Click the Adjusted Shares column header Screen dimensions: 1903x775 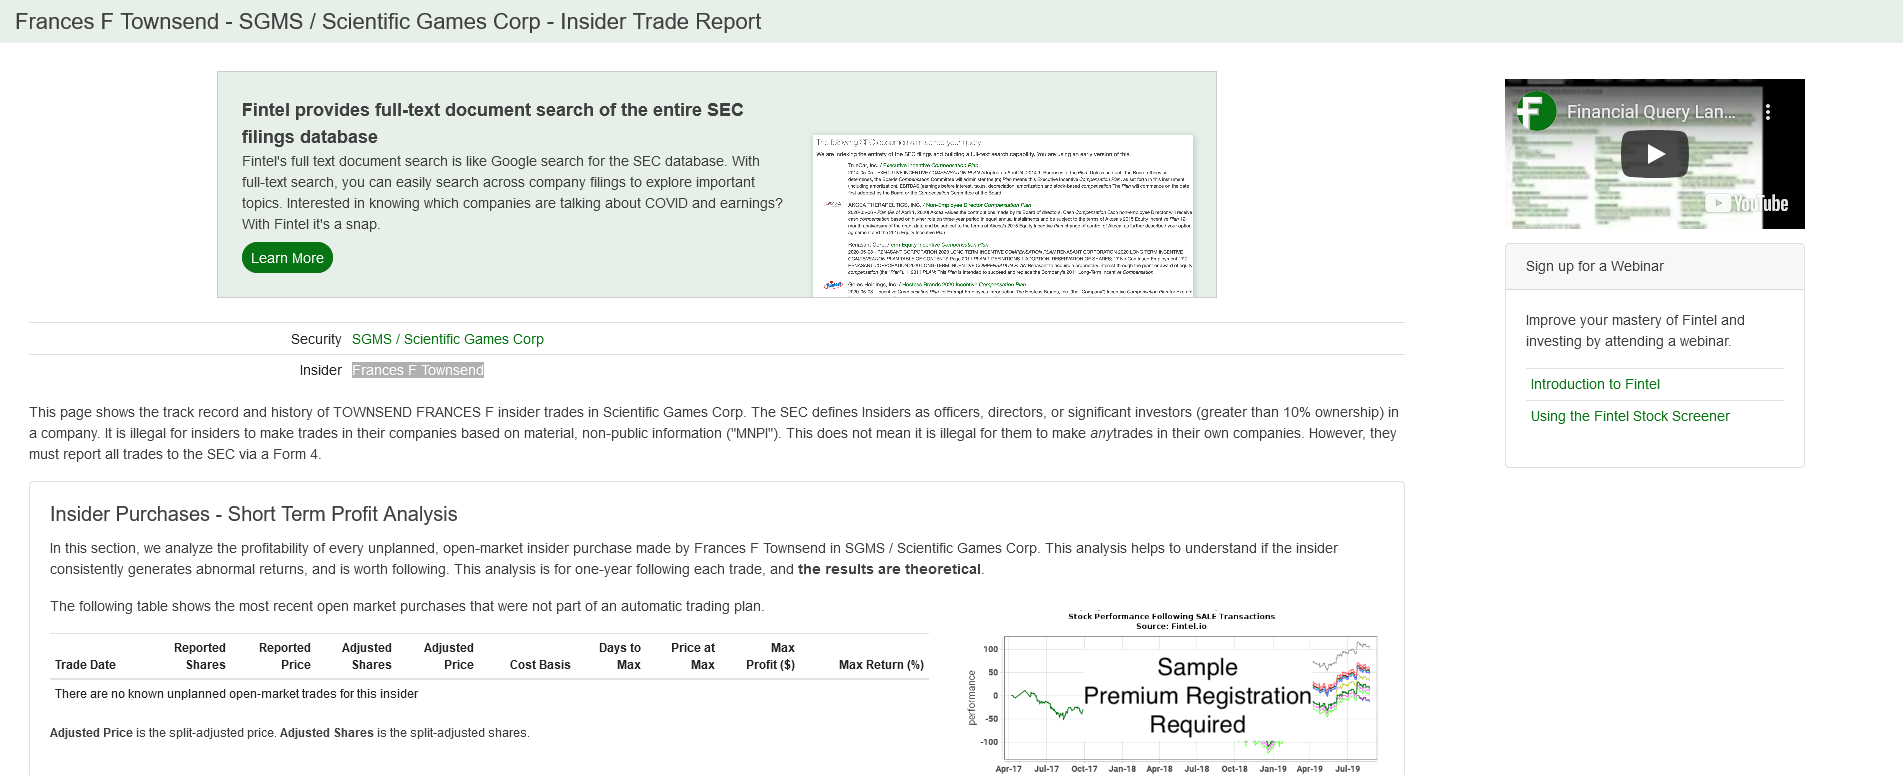367,656
